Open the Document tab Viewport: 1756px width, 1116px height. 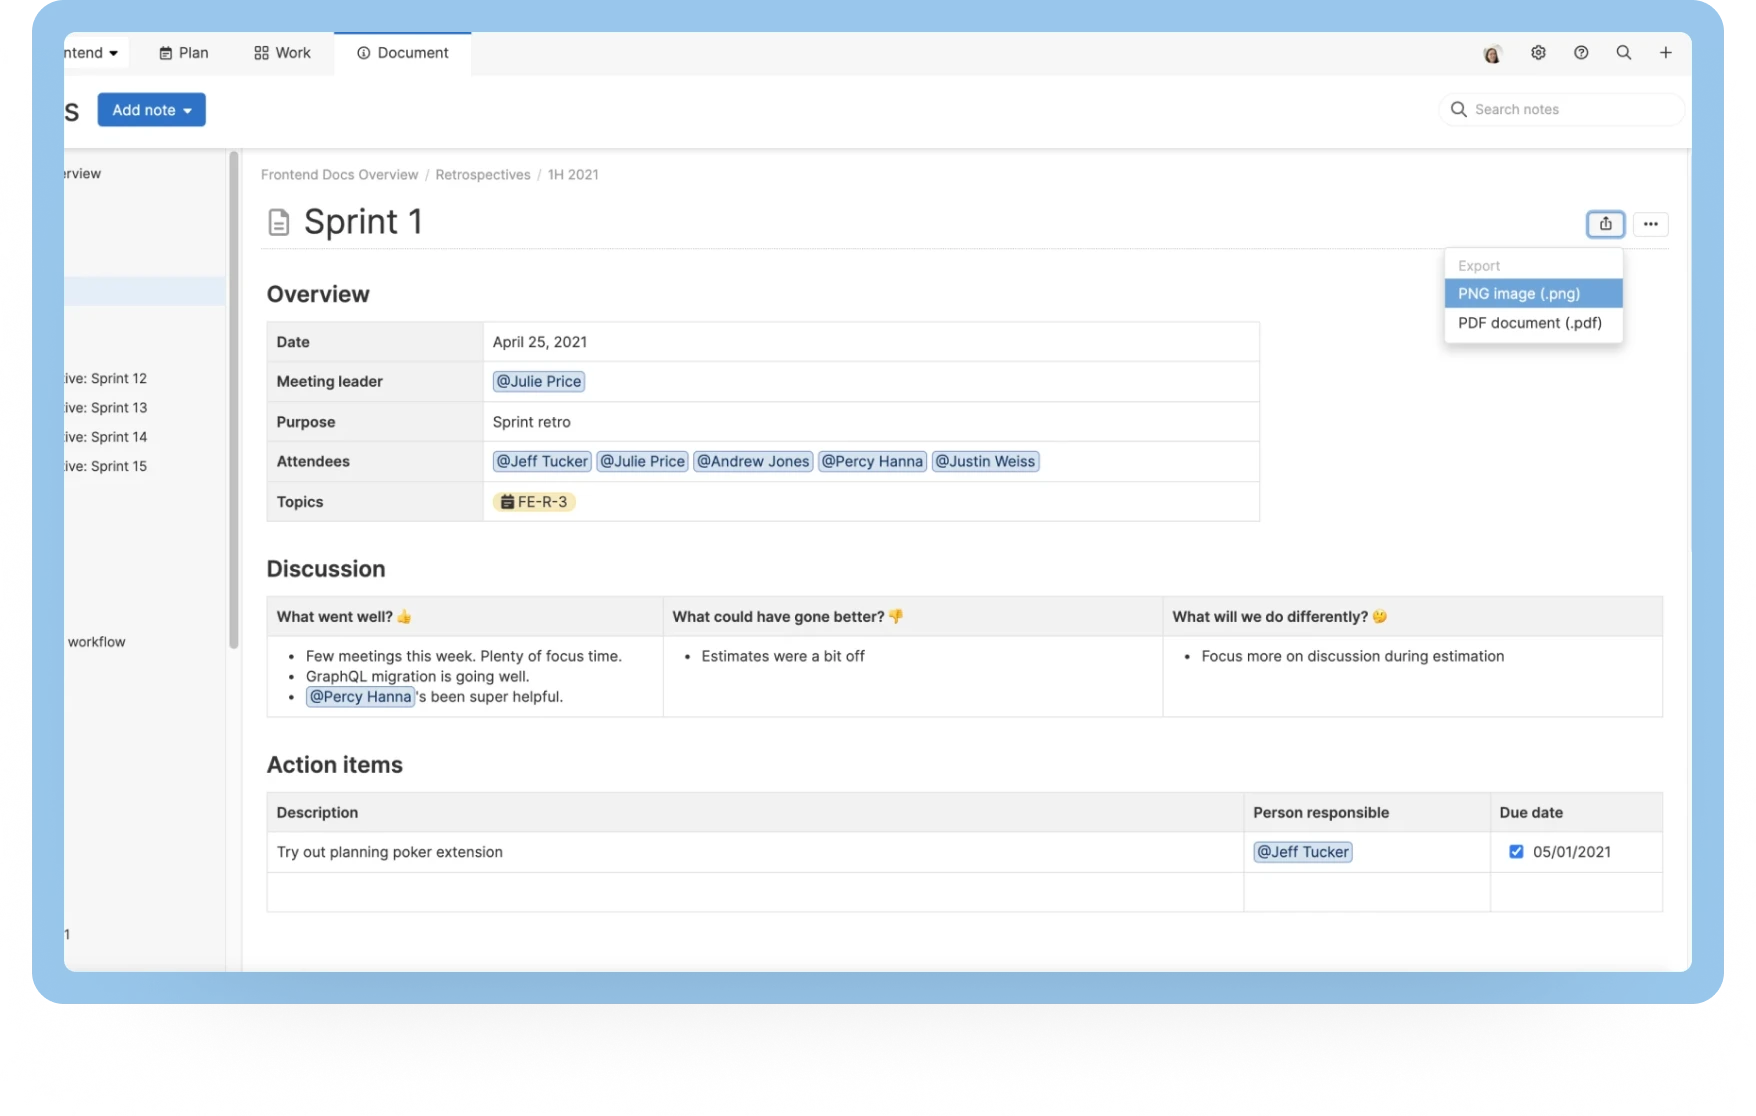[402, 52]
